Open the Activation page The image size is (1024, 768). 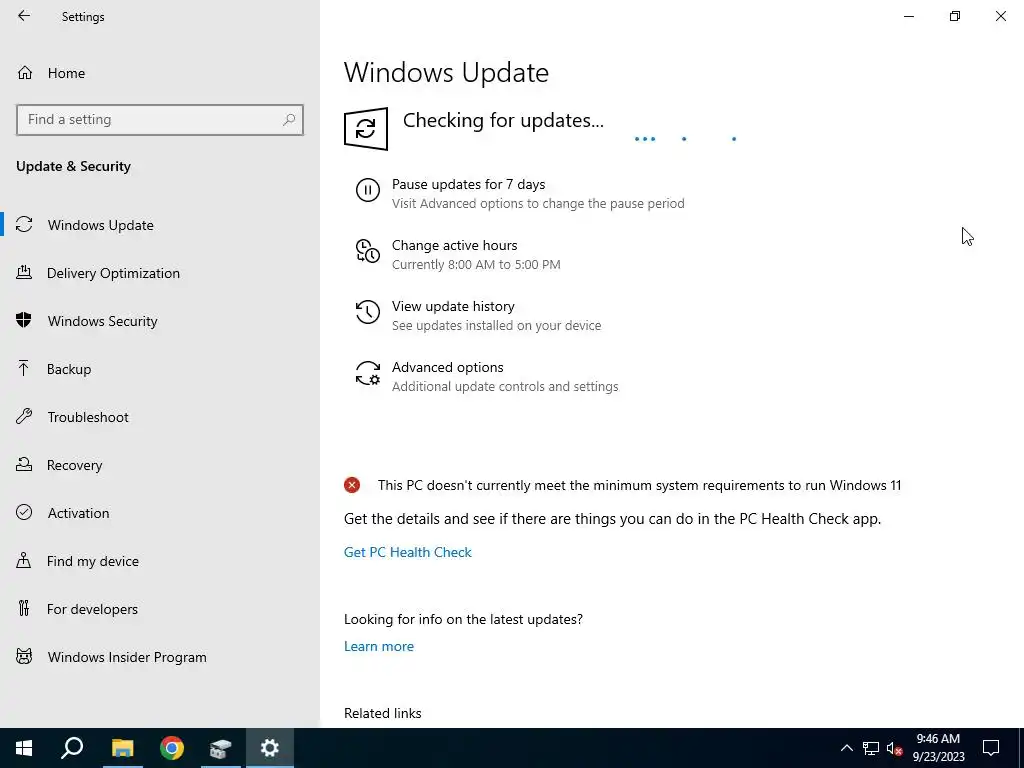pos(78,513)
